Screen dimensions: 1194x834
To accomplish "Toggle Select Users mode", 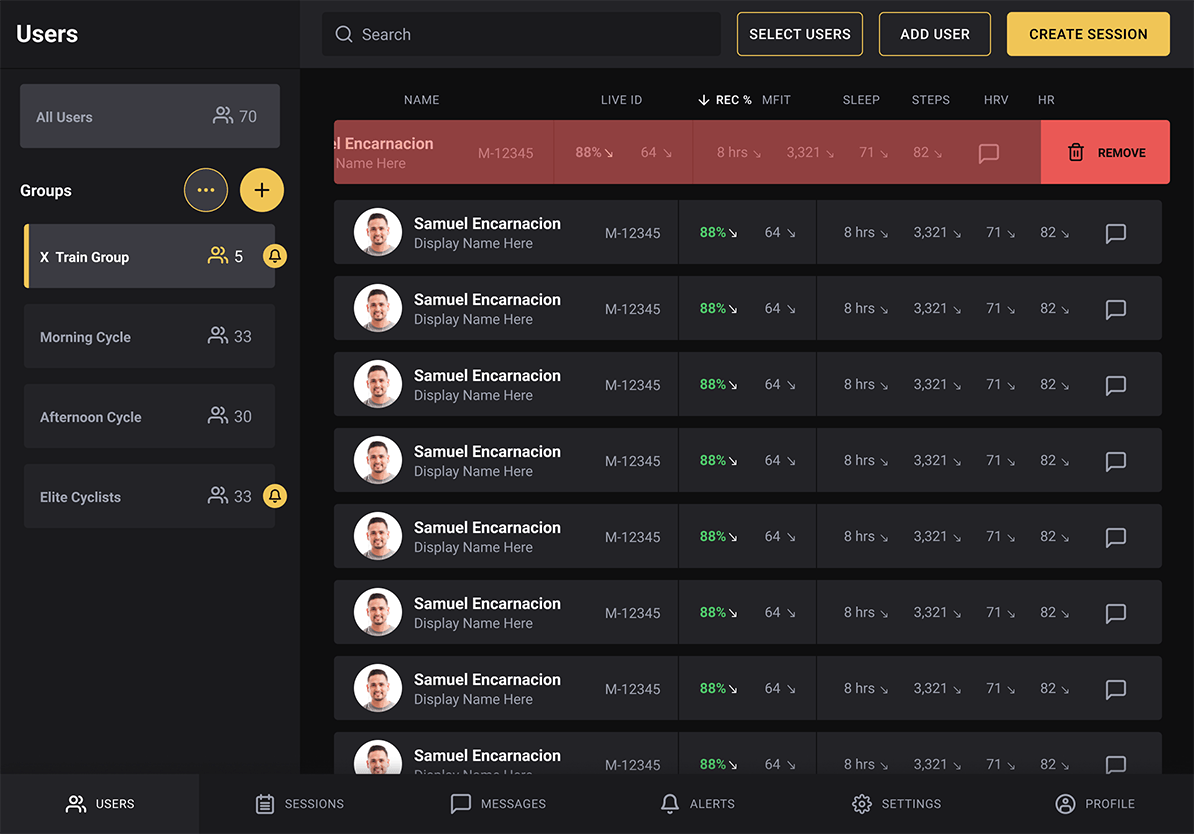I will [799, 34].
